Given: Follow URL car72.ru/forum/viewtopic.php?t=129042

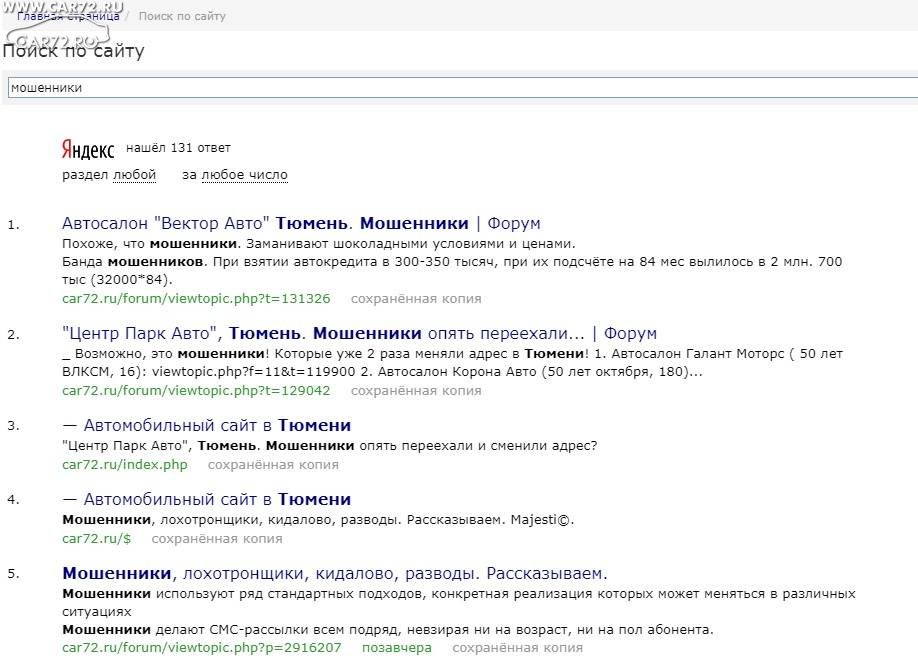Looking at the screenshot, I should (196, 390).
